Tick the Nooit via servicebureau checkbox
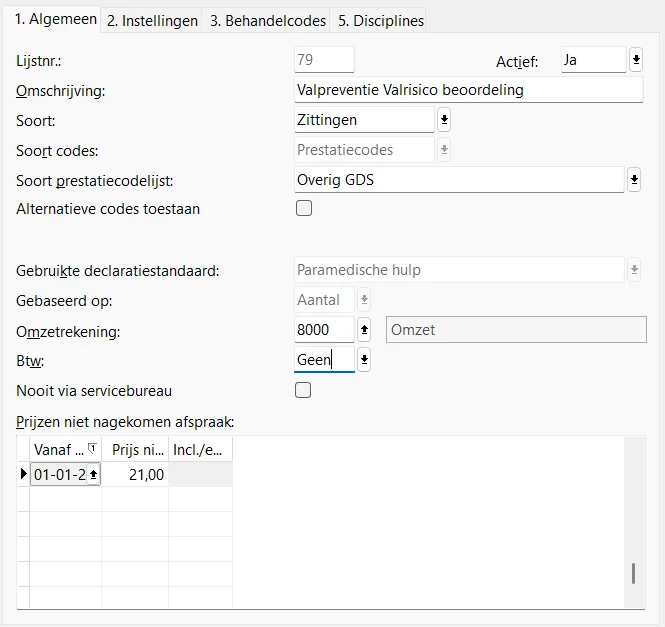 [303, 390]
